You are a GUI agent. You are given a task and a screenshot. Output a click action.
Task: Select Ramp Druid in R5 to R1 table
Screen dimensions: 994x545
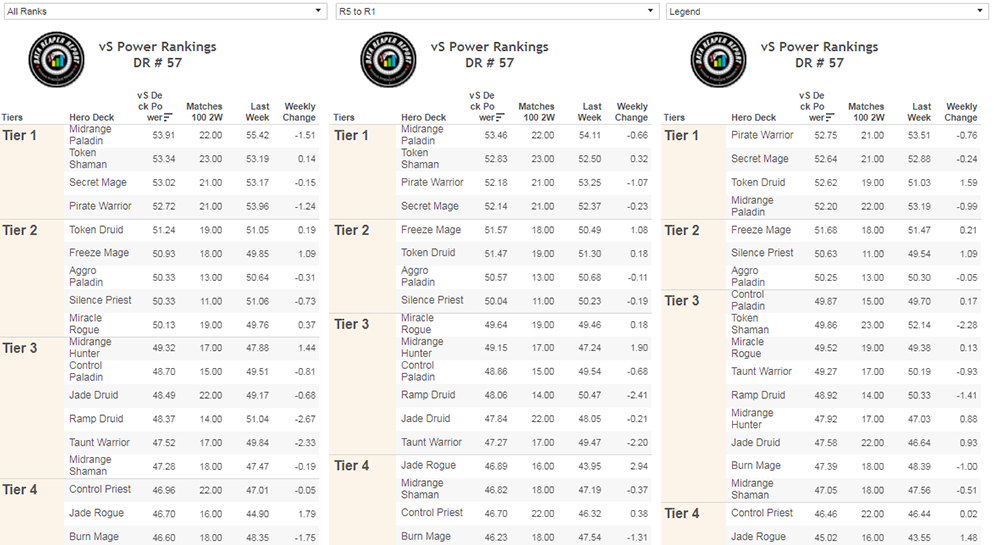tap(428, 395)
